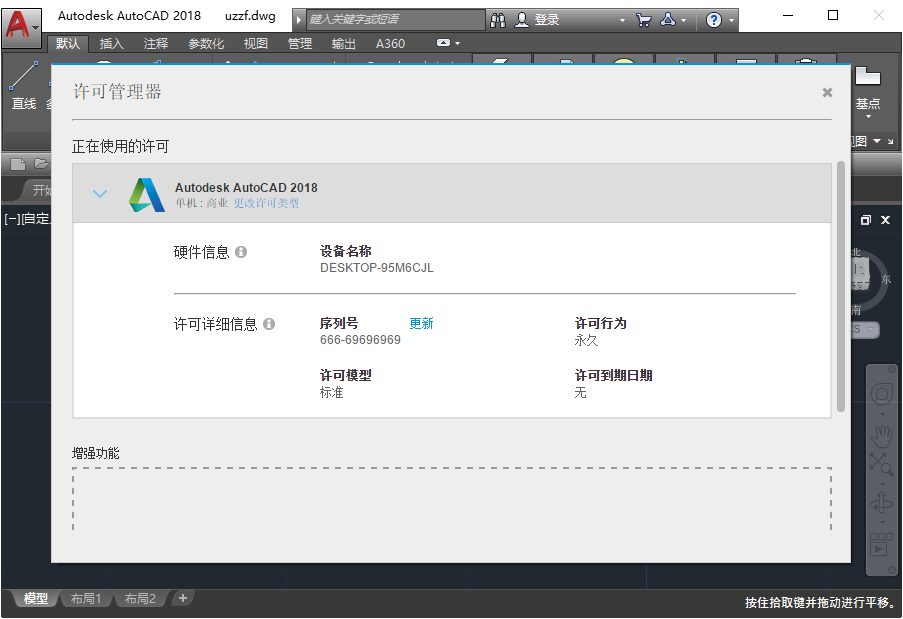Click the Autodesk App Exchange icon
903x619 pixels.
pos(668,20)
